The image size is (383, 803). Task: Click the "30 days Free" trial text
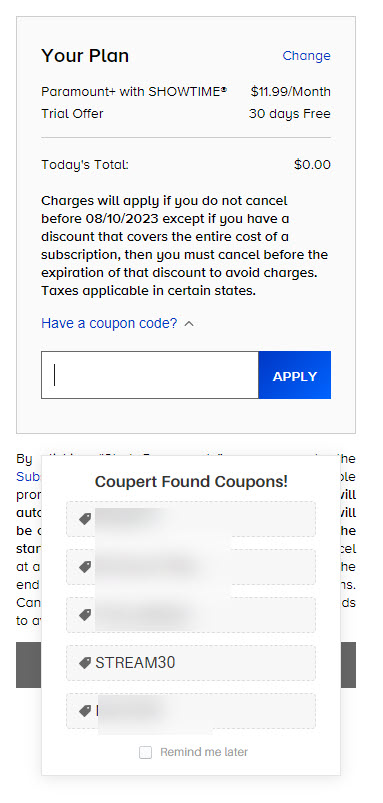(x=290, y=114)
